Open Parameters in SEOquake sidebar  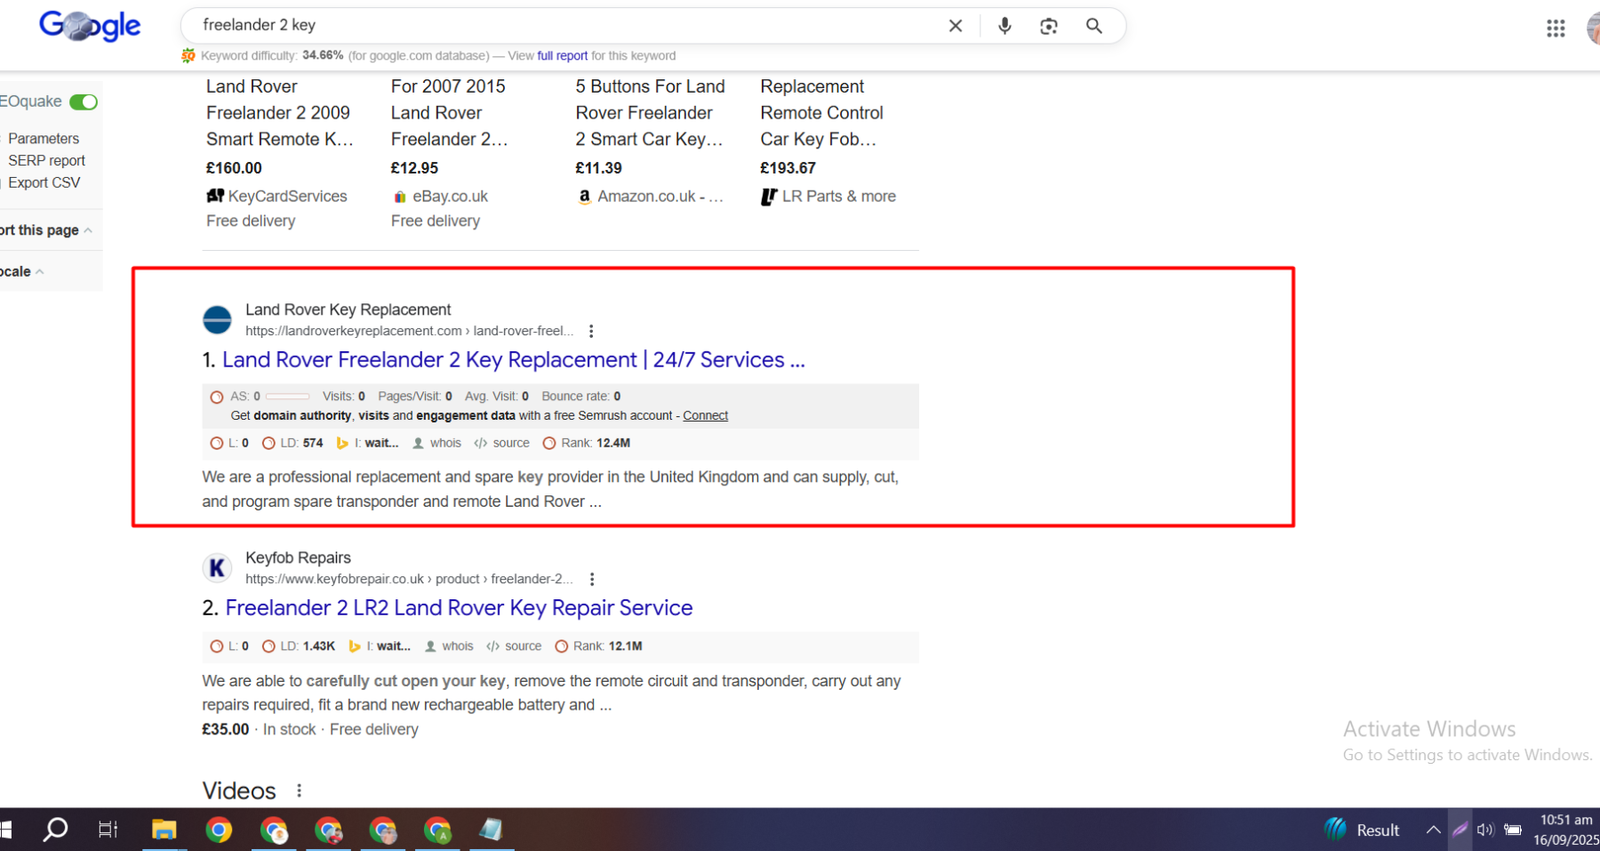click(x=43, y=139)
